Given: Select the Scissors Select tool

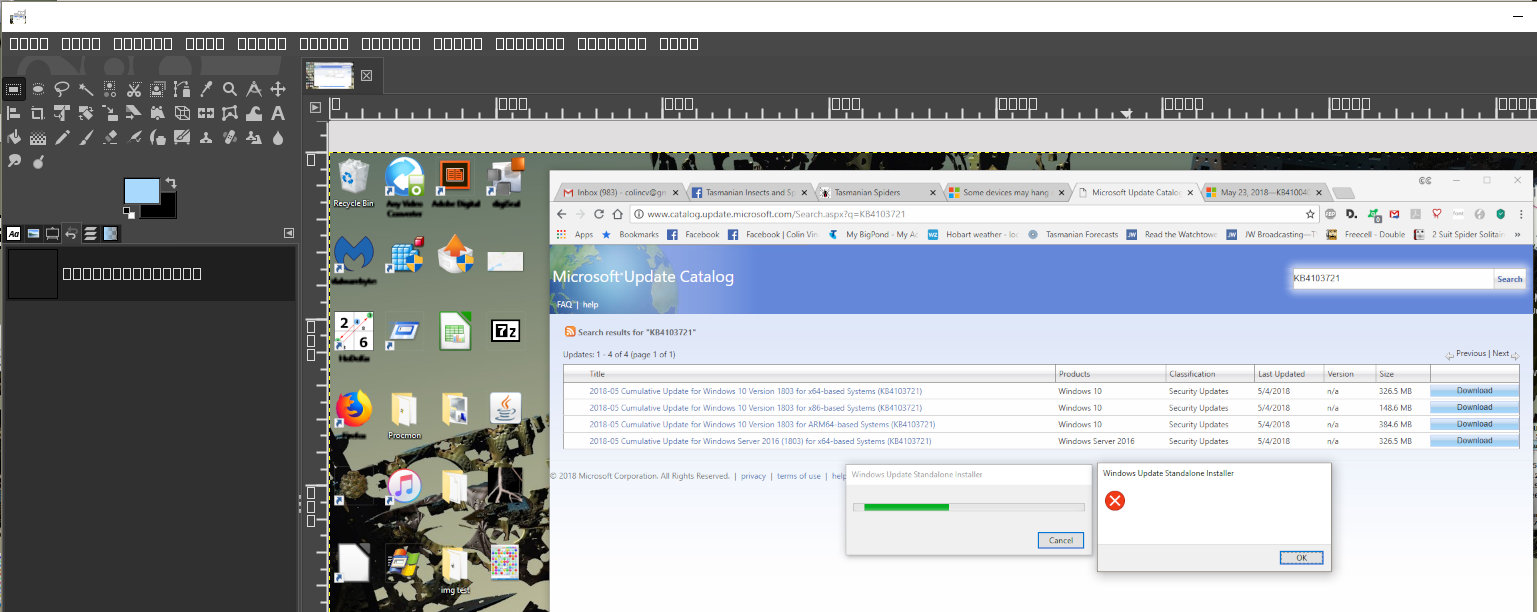Looking at the screenshot, I should pos(134,89).
